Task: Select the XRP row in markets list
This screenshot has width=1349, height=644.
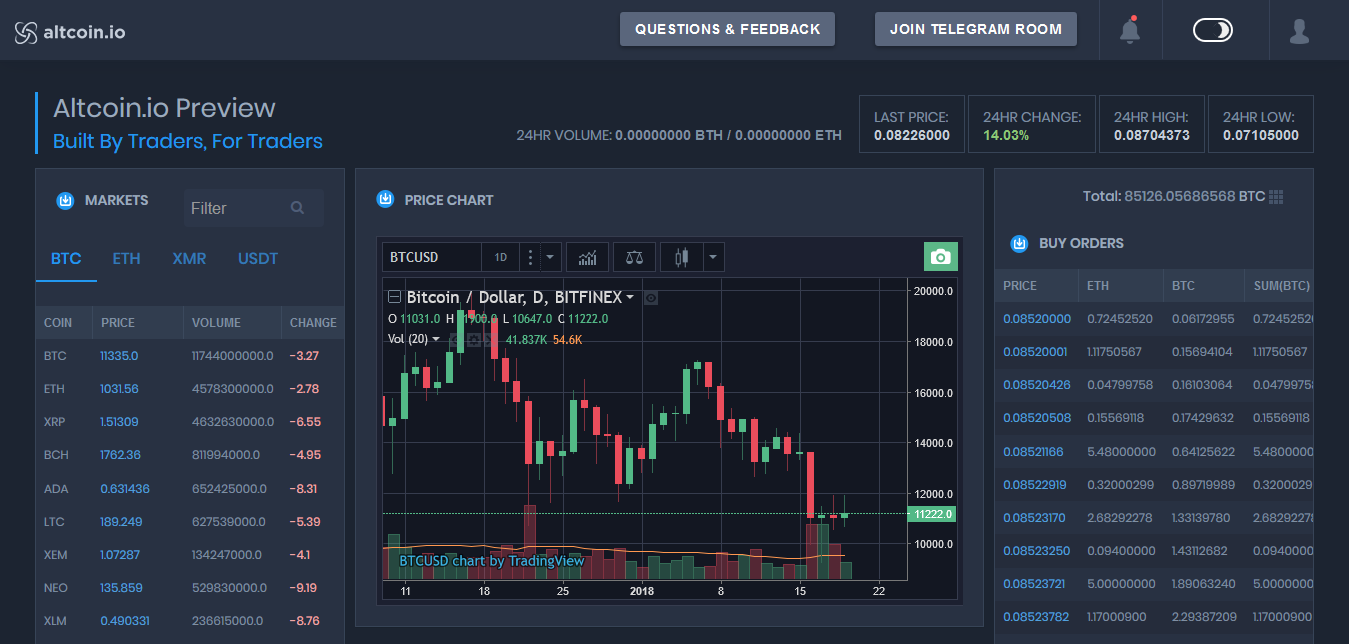Action: [x=190, y=422]
